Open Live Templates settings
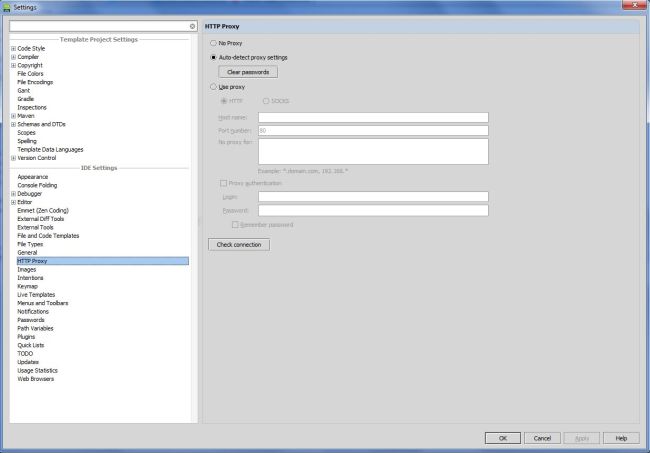Image resolution: width=650 pixels, height=453 pixels. (x=36, y=295)
